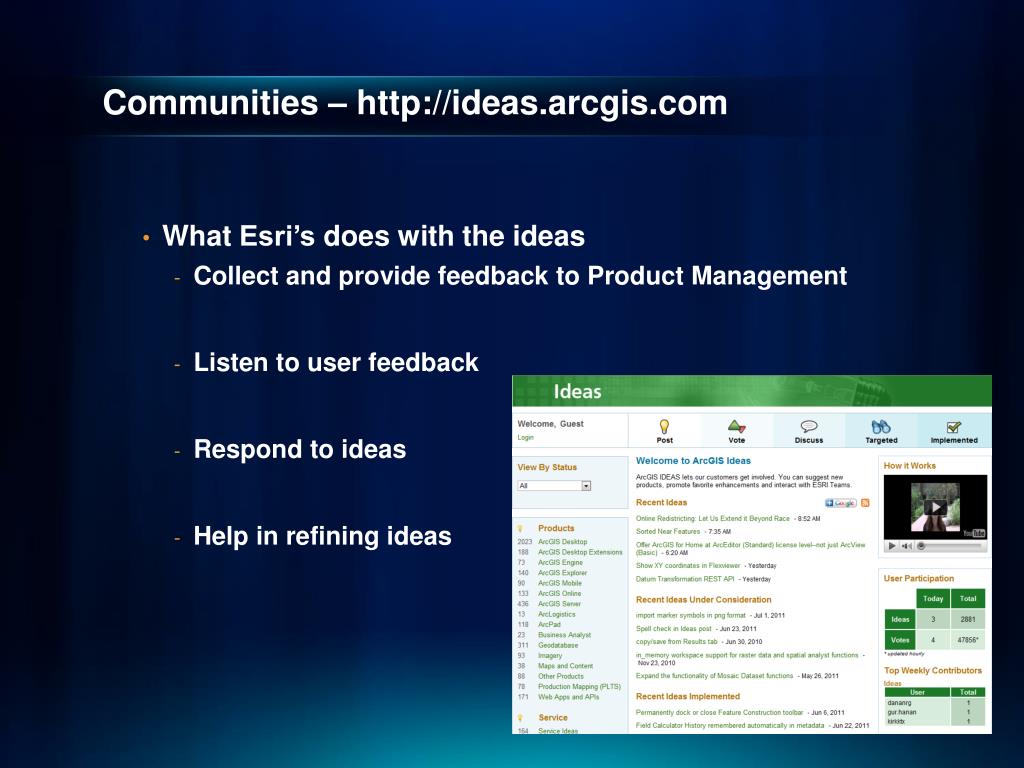Open the View By Status dropdown

point(554,486)
